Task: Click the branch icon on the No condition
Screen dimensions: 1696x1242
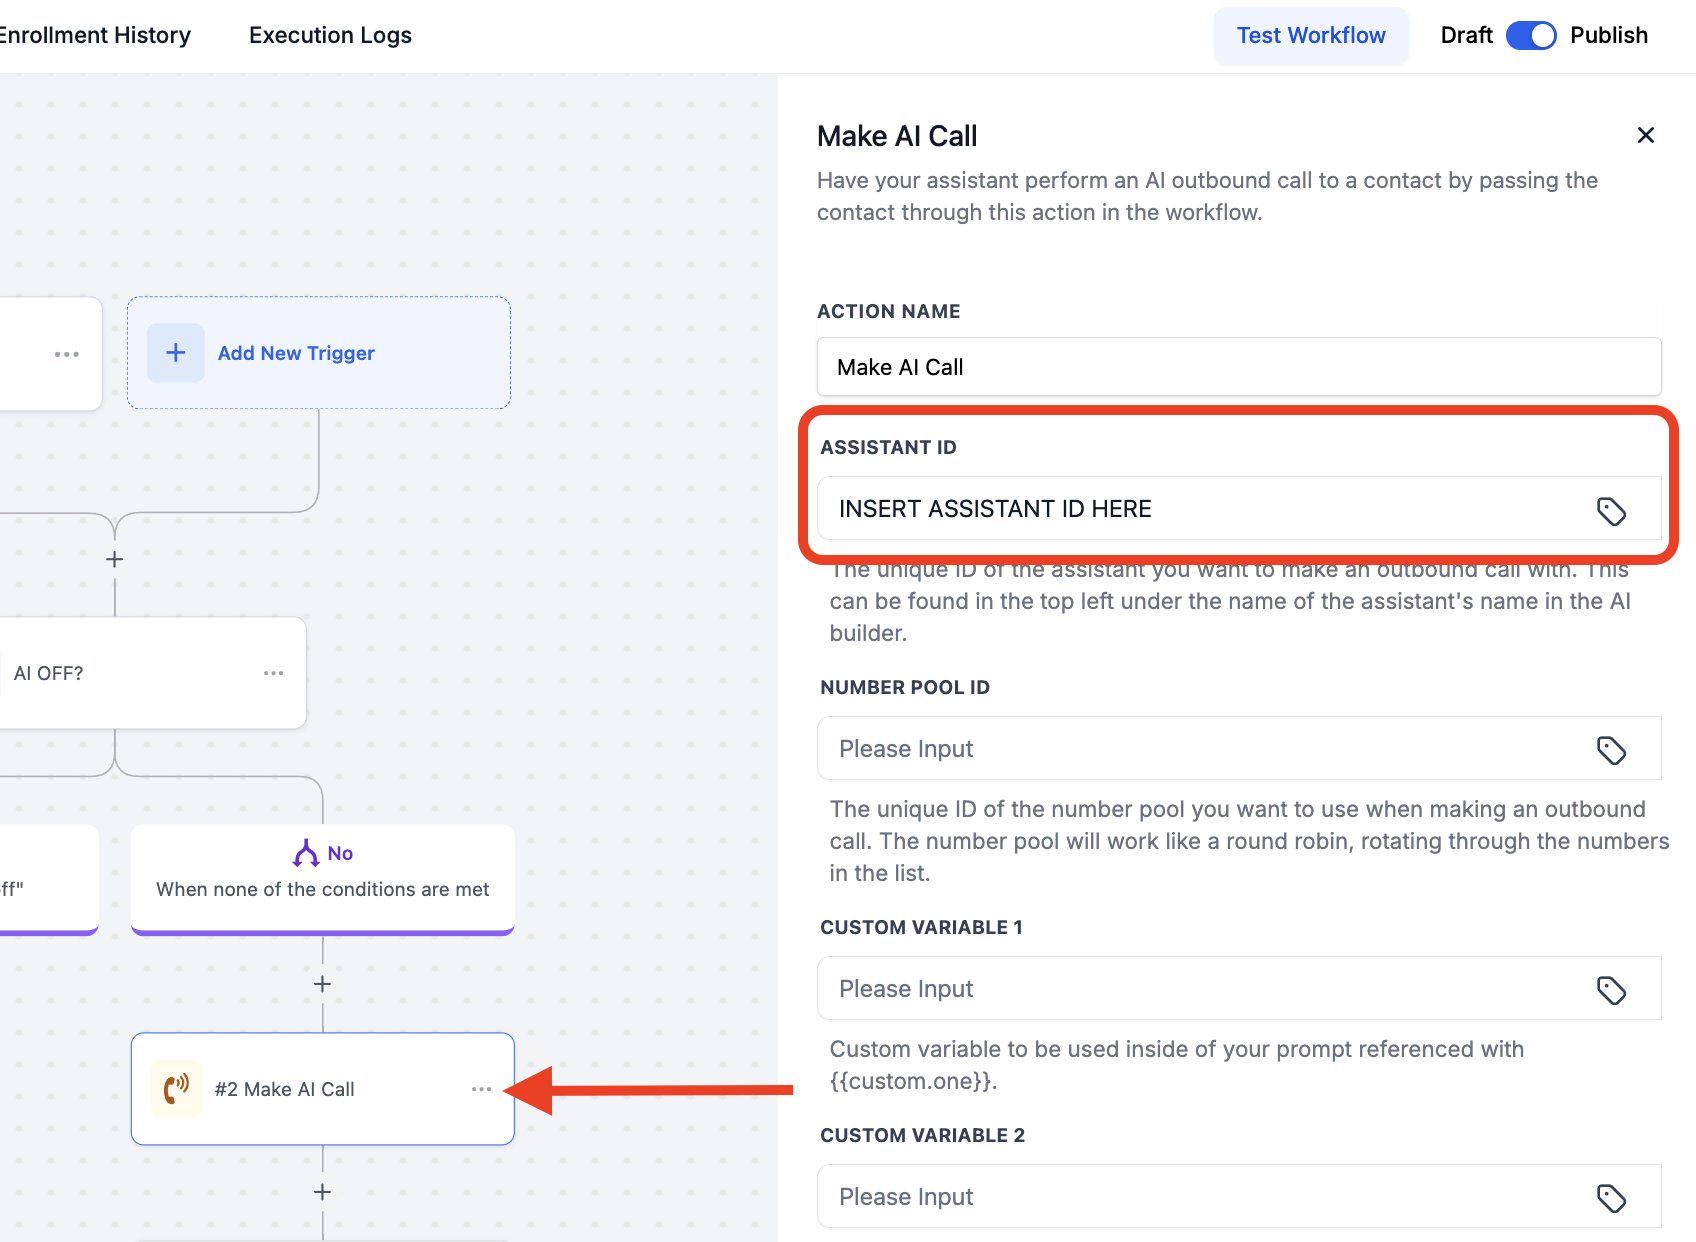Action: click(305, 853)
